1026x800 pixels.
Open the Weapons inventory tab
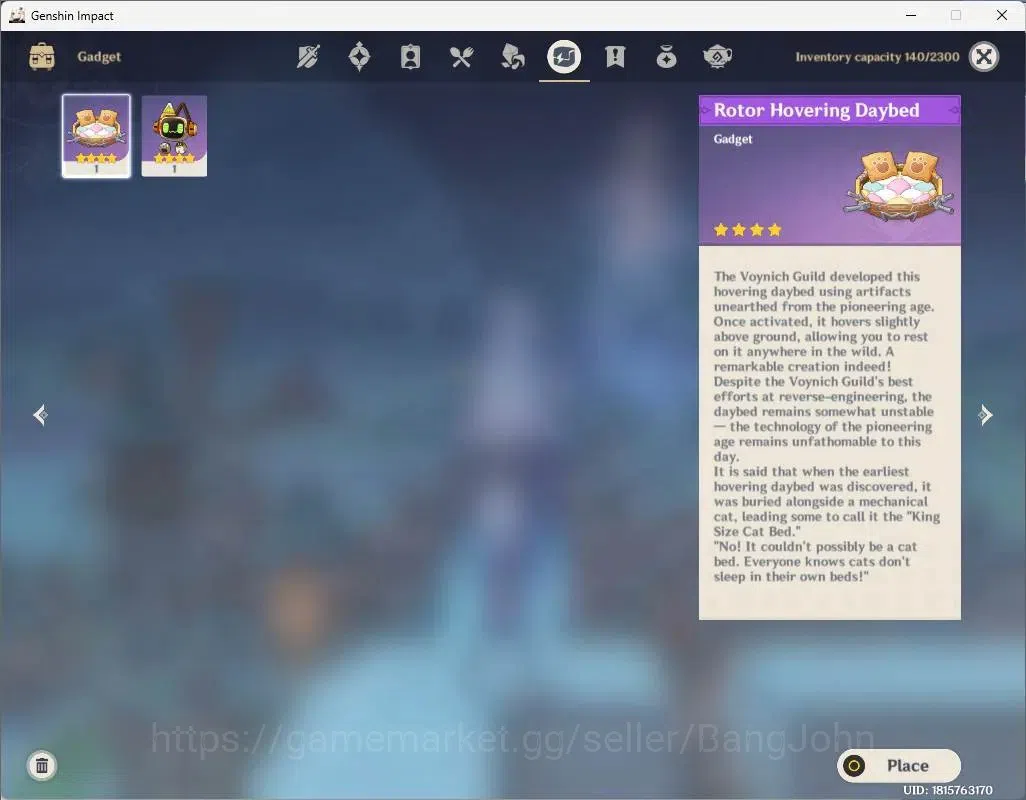(308, 57)
